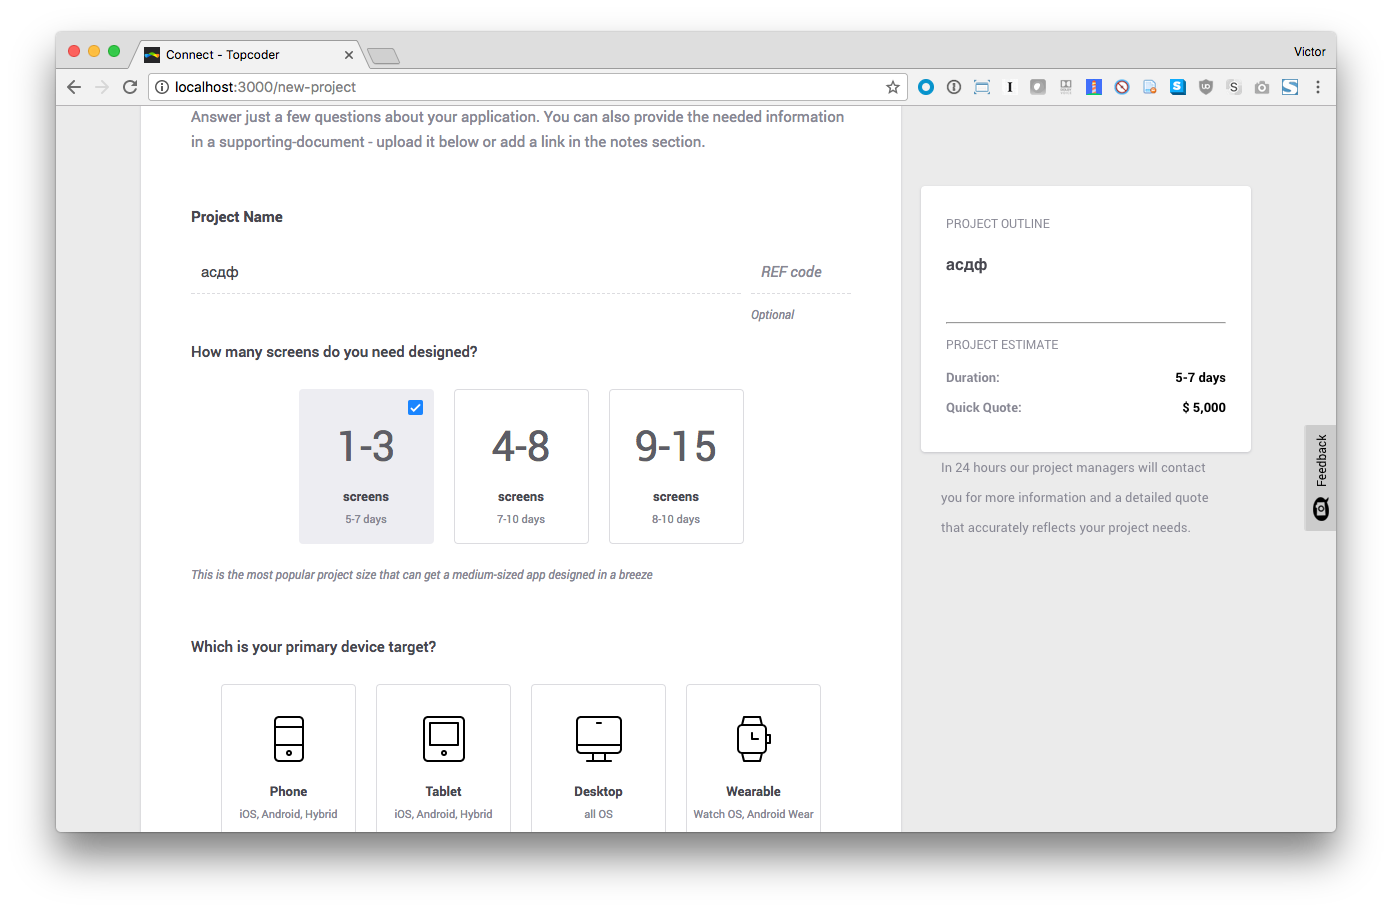1392x912 pixels.
Task: Select the Desktop monitor icon
Action: 599,739
